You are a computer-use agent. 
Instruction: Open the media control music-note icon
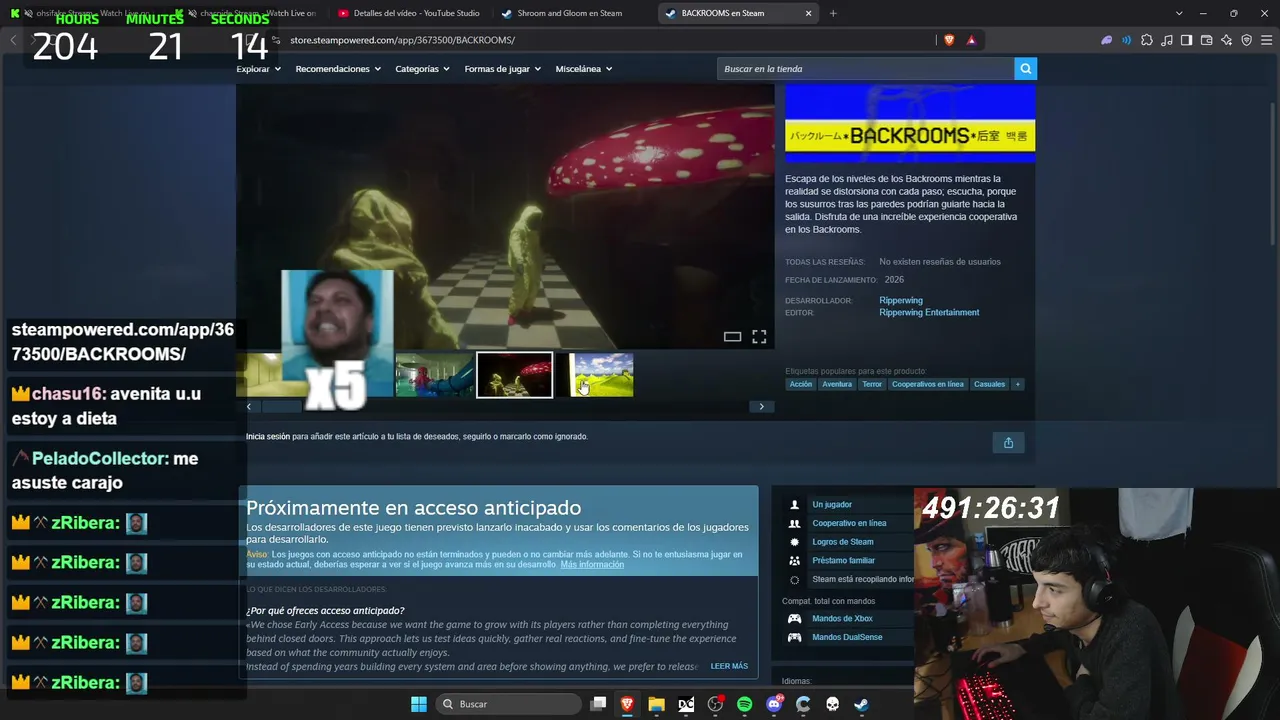pyautogui.click(x=1167, y=40)
